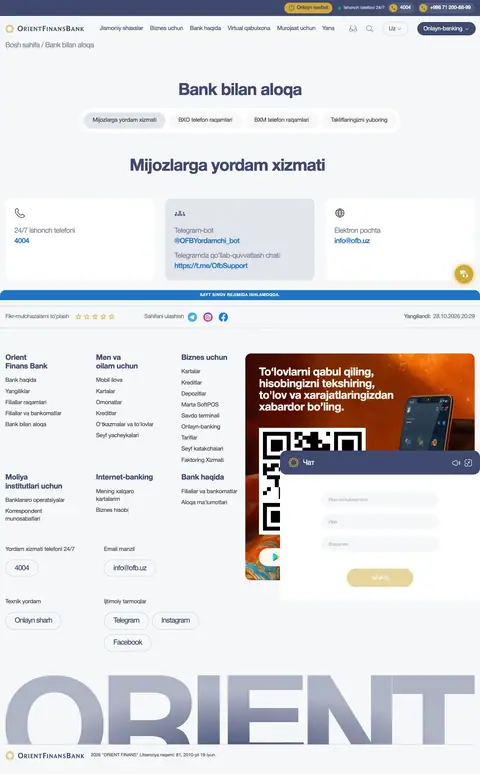Open Aloqa ma'lumotlari footer link

click(x=204, y=503)
